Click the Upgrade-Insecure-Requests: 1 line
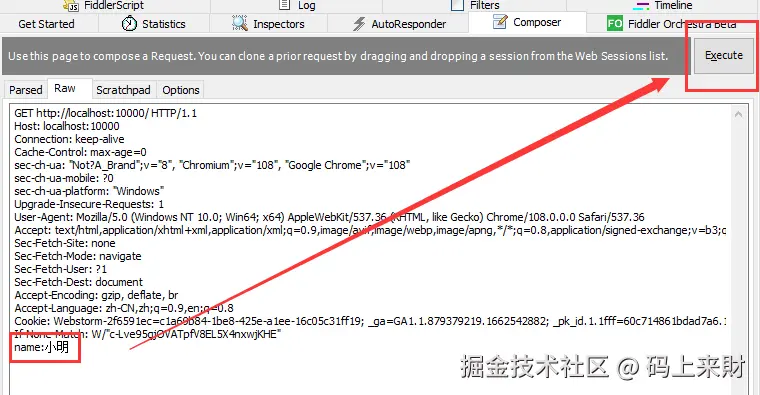The width and height of the screenshot is (760, 395). (x=89, y=204)
